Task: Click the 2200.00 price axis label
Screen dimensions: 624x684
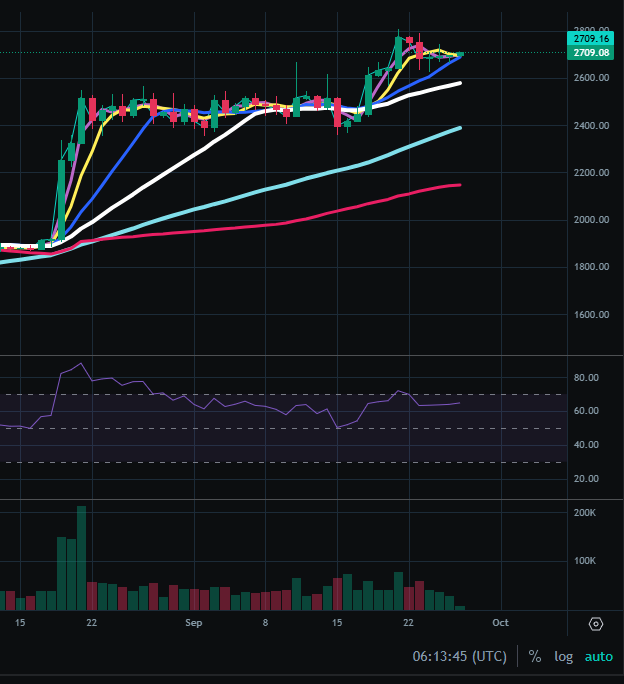Action: pos(591,173)
